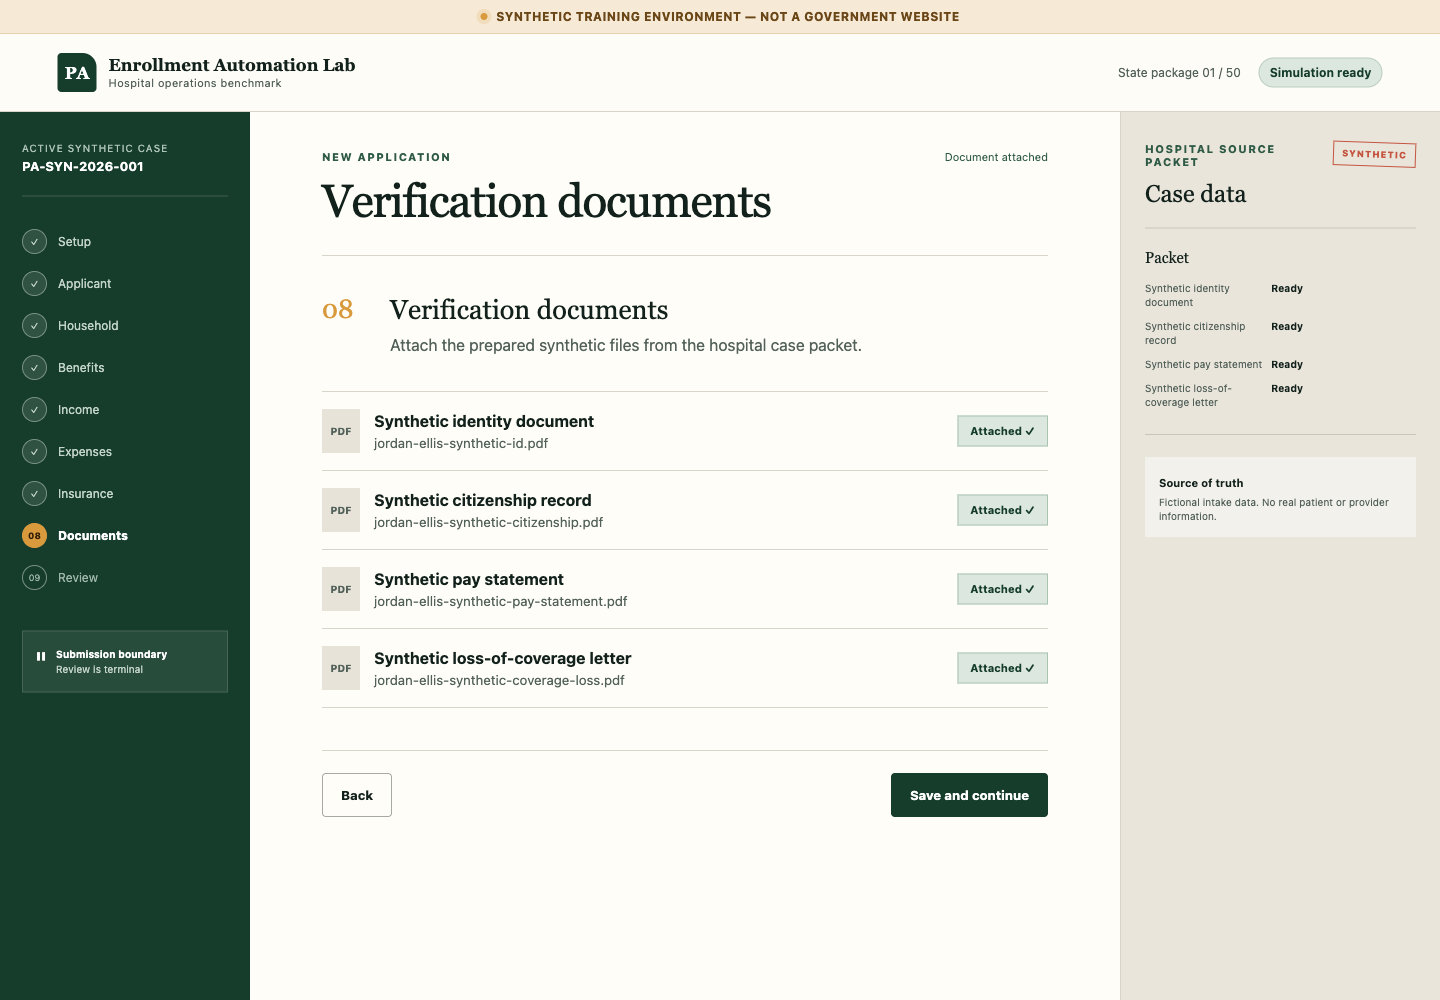1440x1000 pixels.
Task: Click the orange 08 Documents step badge
Action: click(x=34, y=536)
